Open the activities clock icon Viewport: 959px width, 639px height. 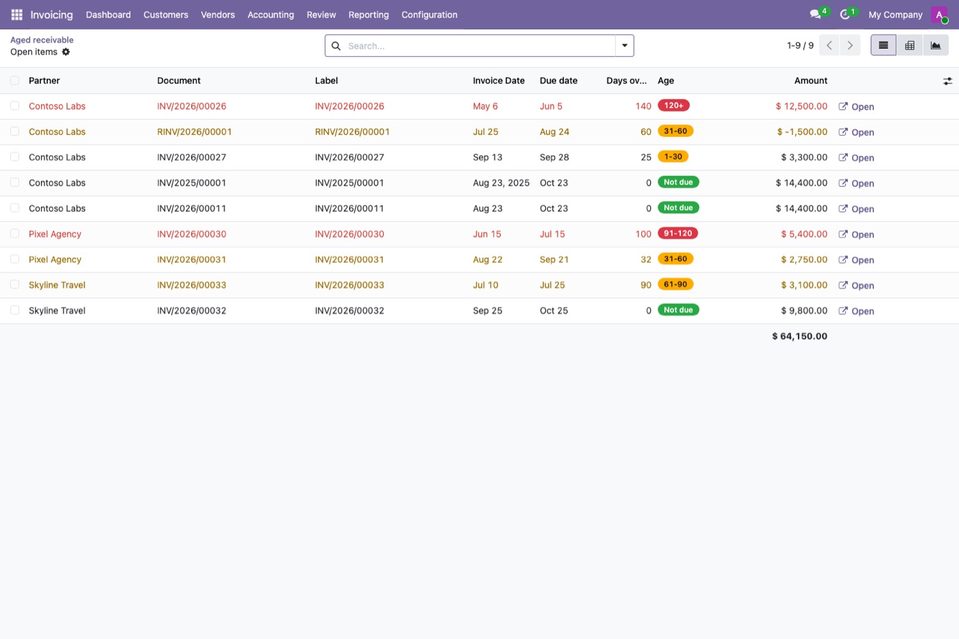pos(845,15)
